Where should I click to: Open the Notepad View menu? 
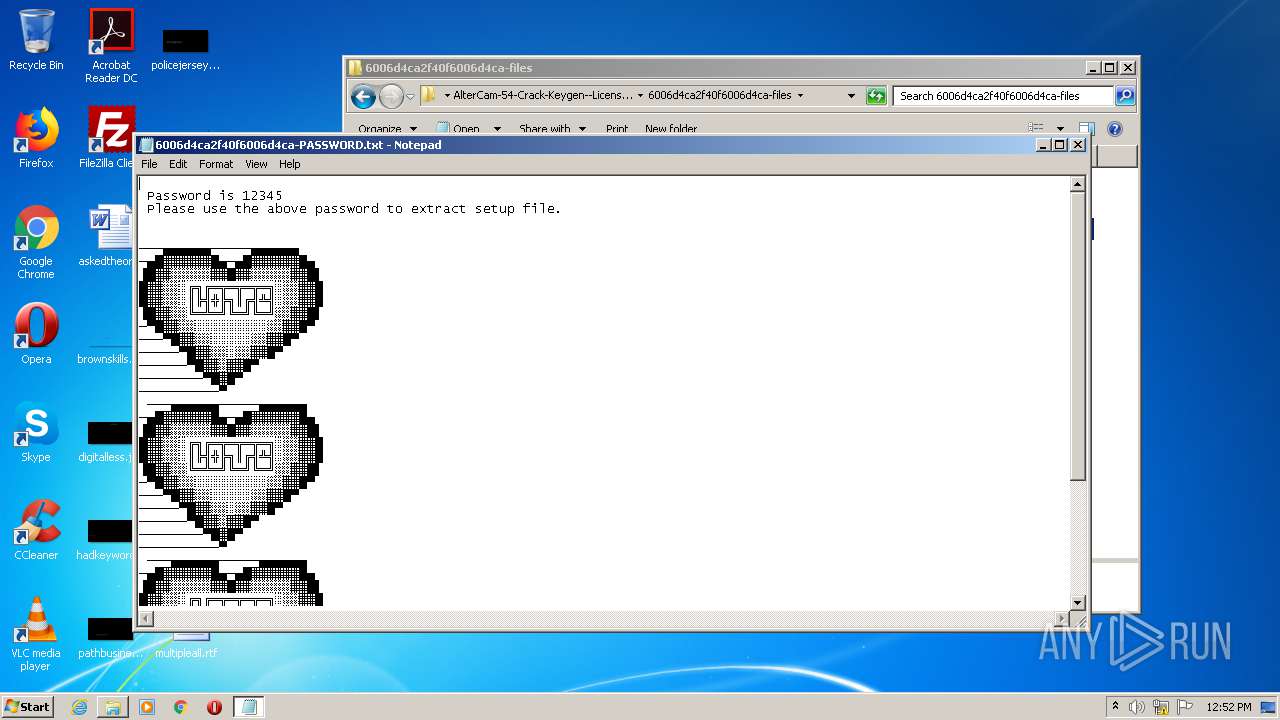[x=256, y=164]
